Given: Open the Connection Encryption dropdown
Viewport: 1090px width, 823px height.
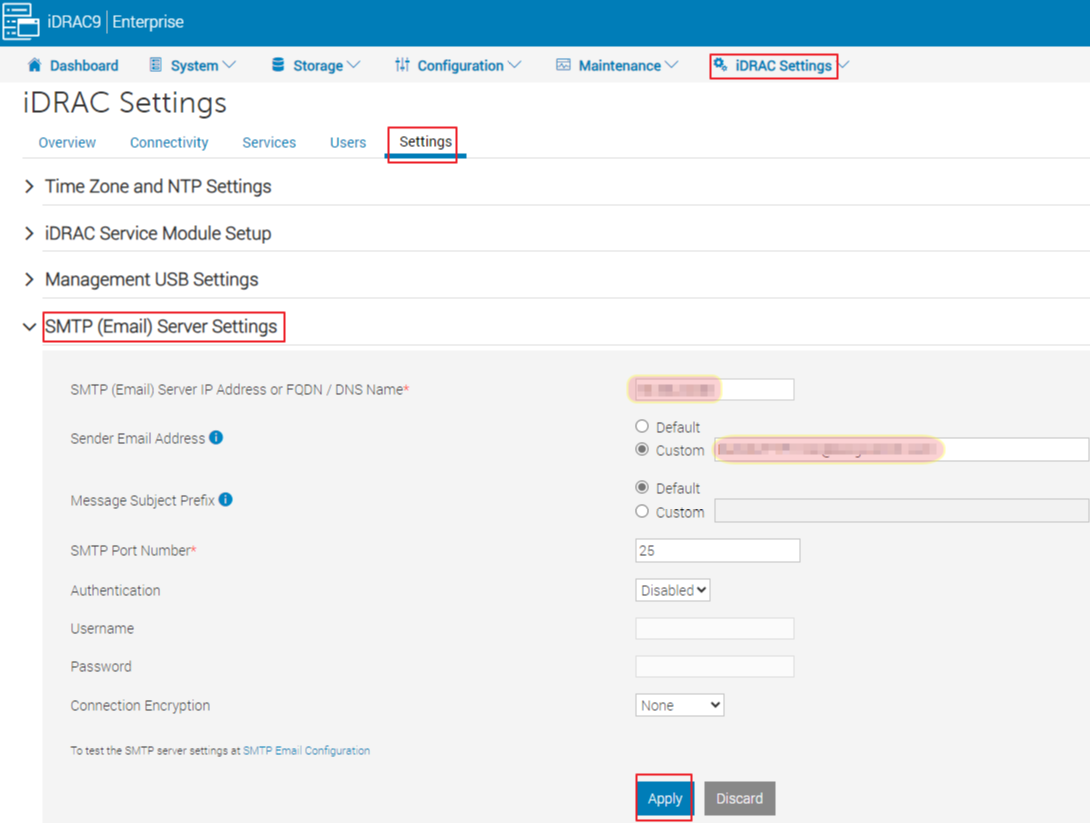Looking at the screenshot, I should point(679,705).
